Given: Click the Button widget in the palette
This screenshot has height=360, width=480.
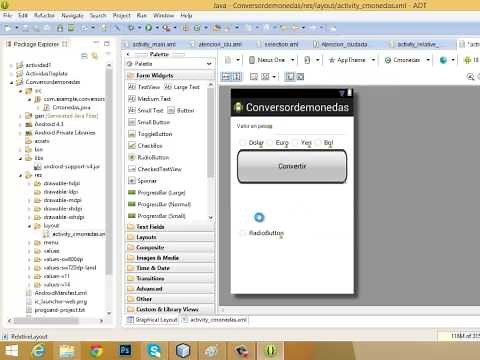Looking at the screenshot, I should tap(181, 110).
